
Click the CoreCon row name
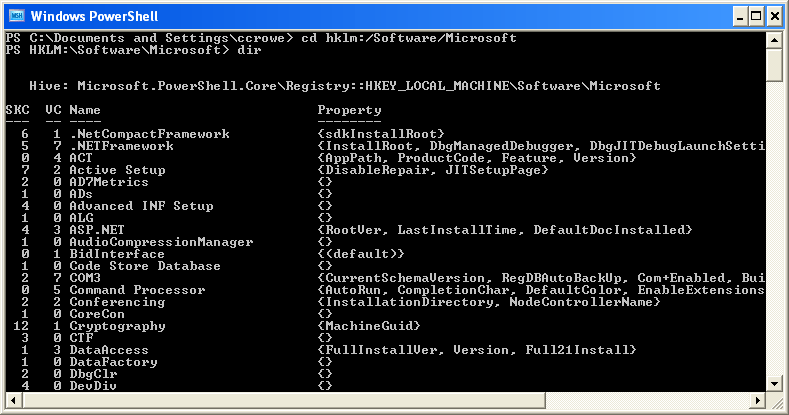tap(97, 314)
